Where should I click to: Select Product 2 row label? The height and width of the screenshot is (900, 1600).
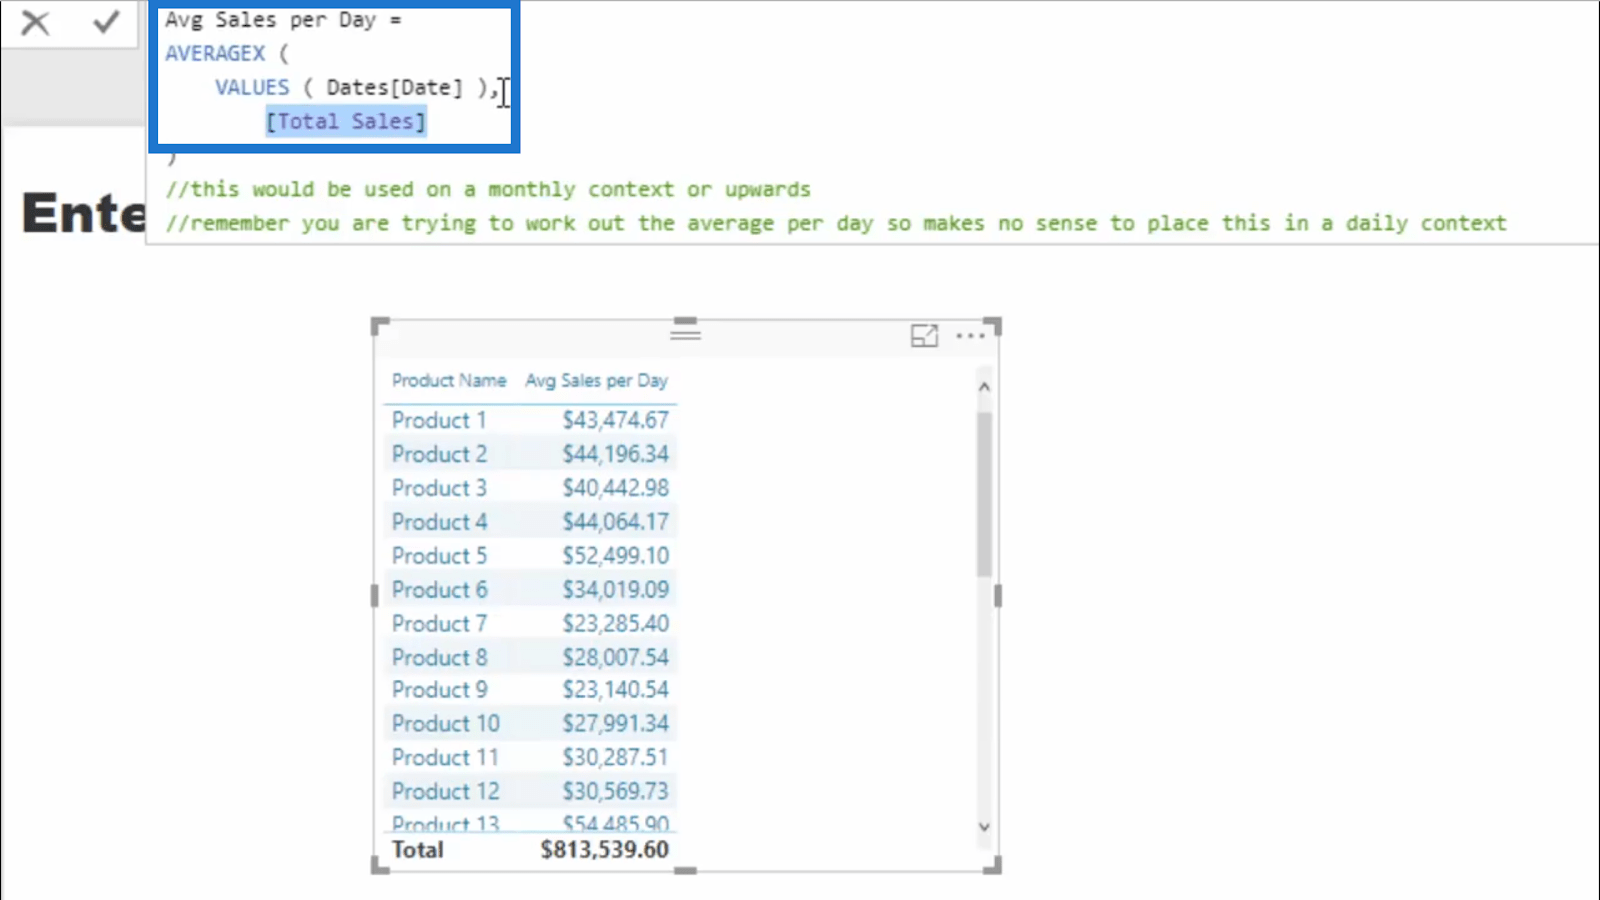(x=439, y=454)
